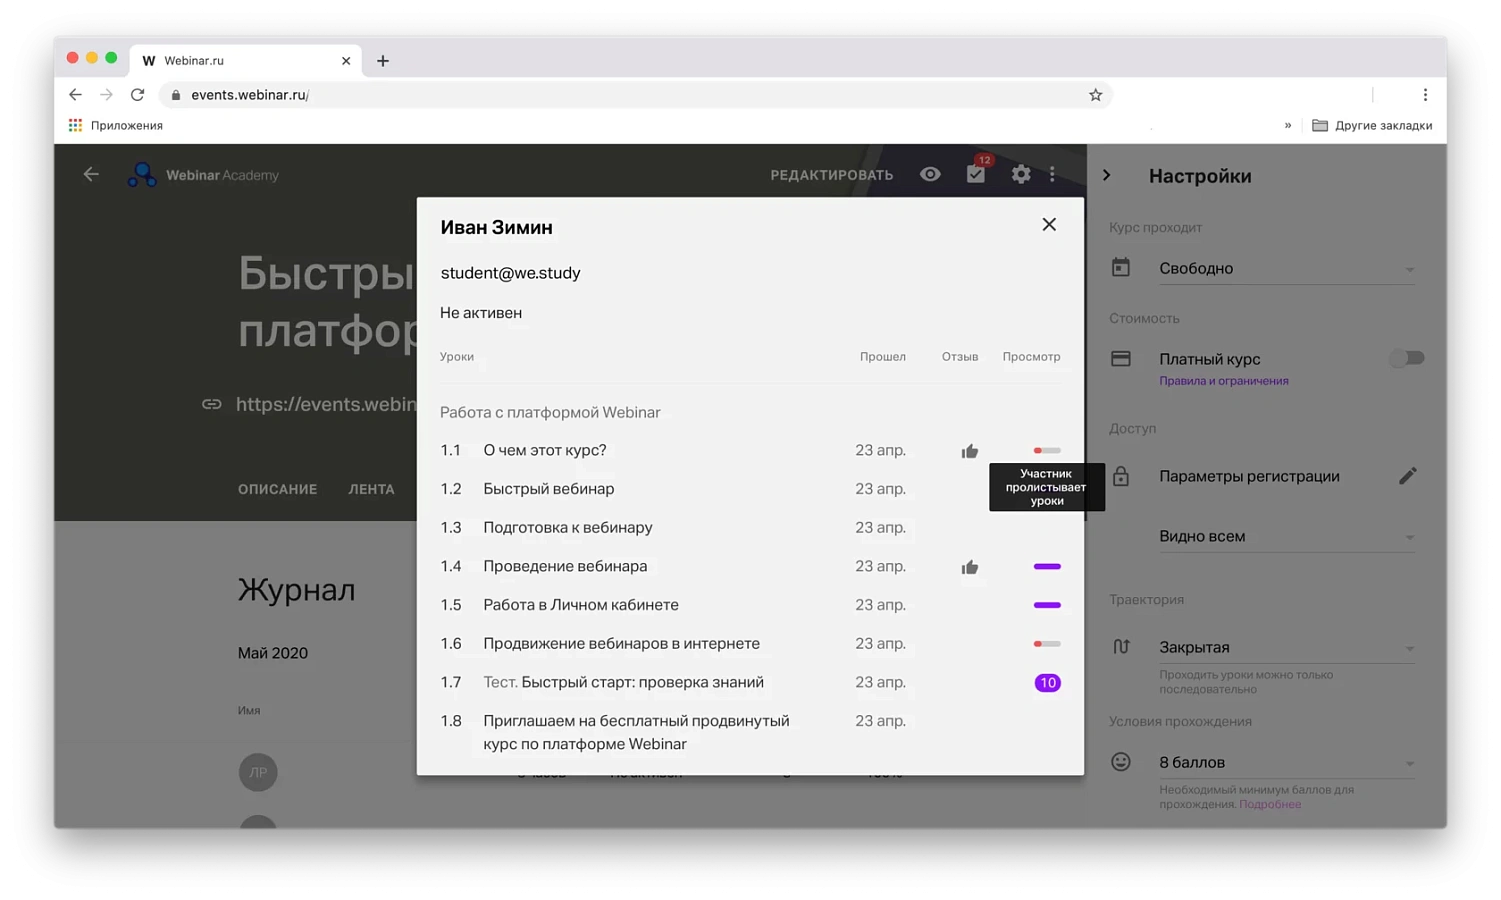This screenshot has width=1501, height=900.
Task: Click thumbs-up icon for lesson 1.4
Action: coord(970,567)
